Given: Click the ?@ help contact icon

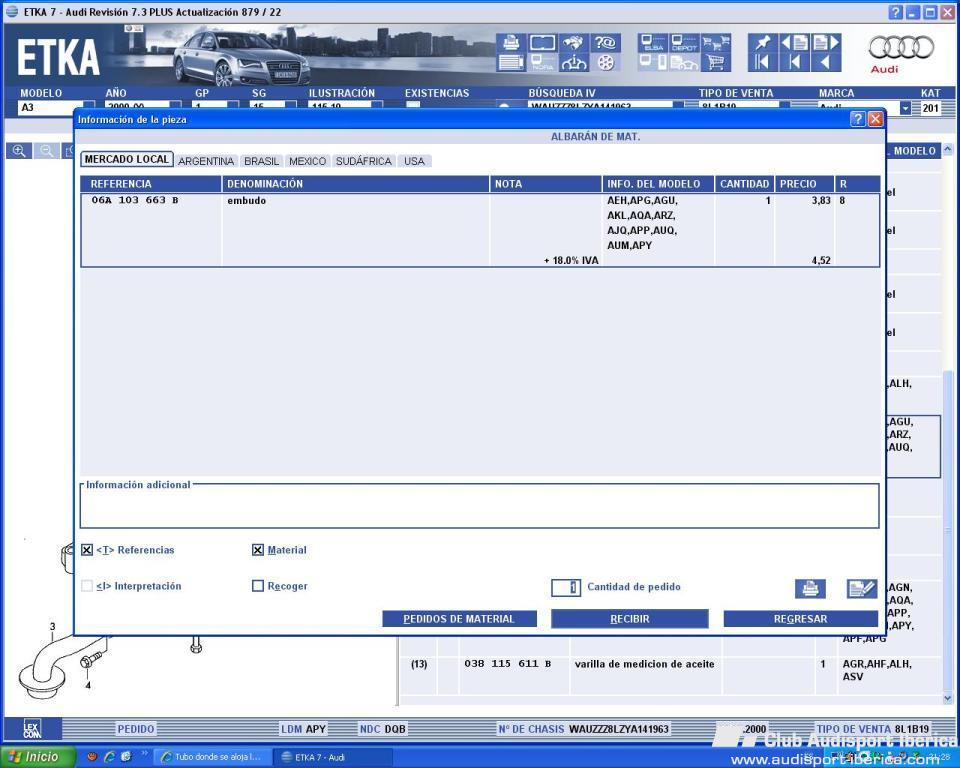Looking at the screenshot, I should 606,42.
